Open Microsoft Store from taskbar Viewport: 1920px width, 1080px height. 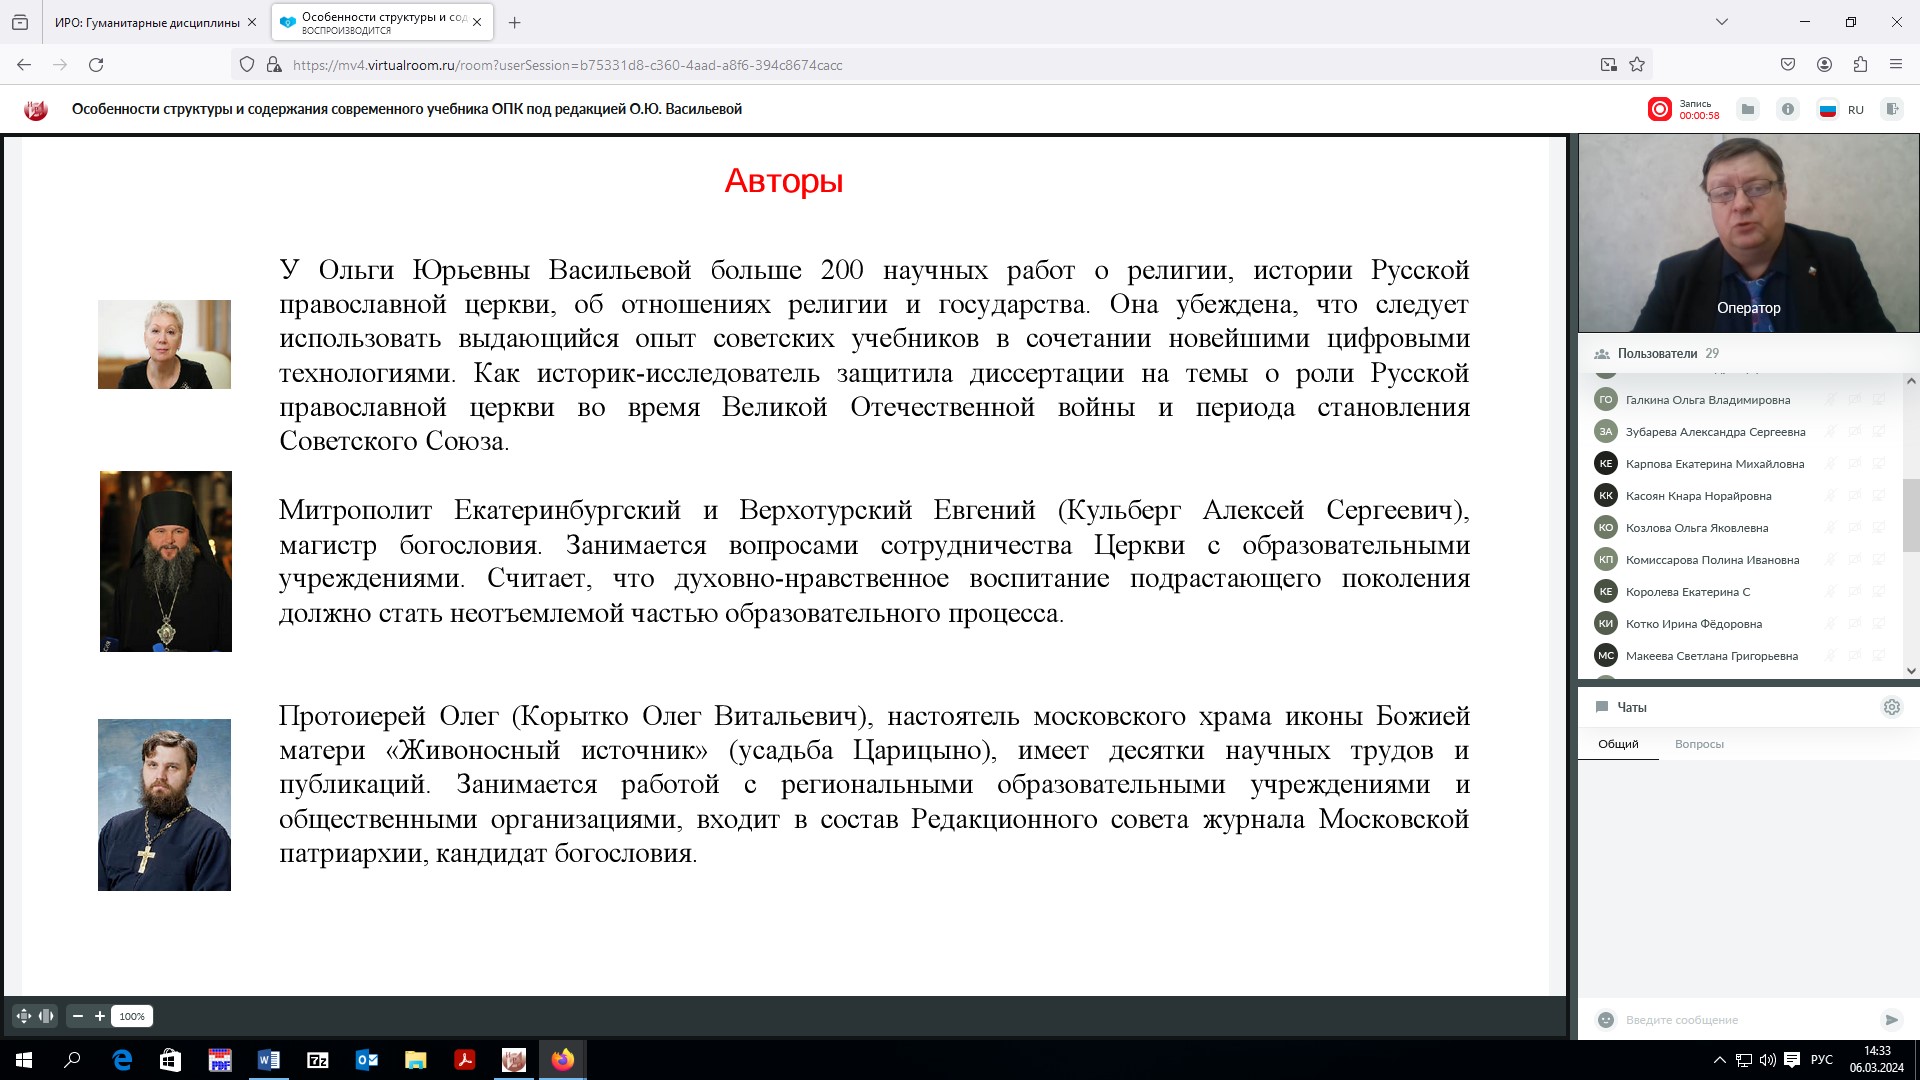pyautogui.click(x=170, y=1060)
